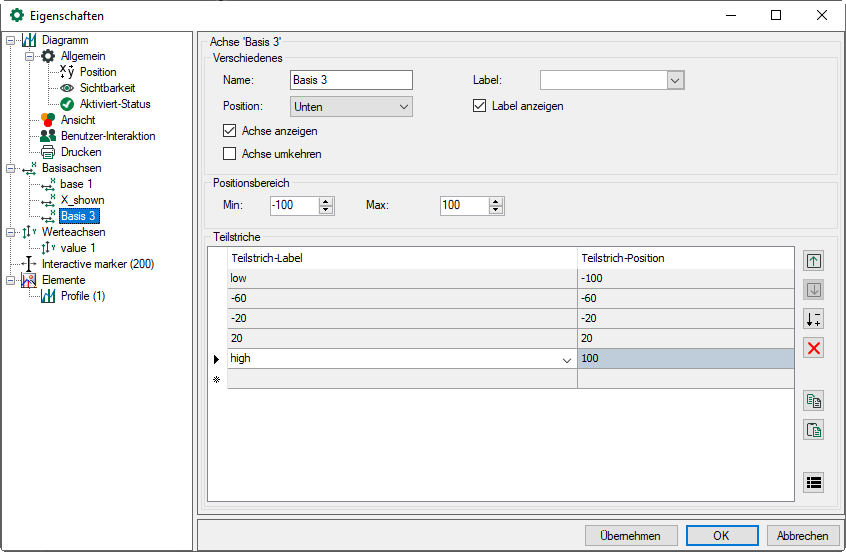Collapse the Basisachsen tree node
The image size is (846, 552).
pyautogui.click(x=9, y=168)
